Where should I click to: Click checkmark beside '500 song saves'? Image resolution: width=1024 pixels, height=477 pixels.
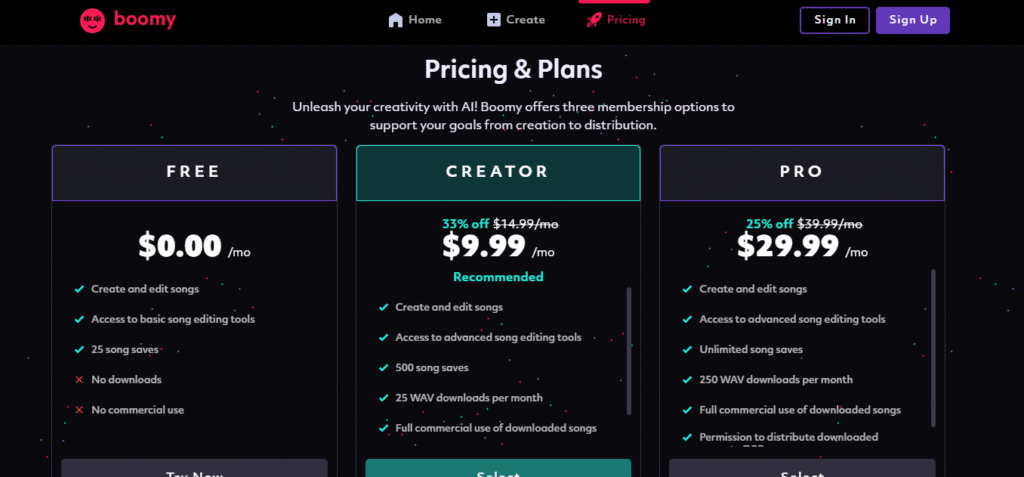click(384, 367)
